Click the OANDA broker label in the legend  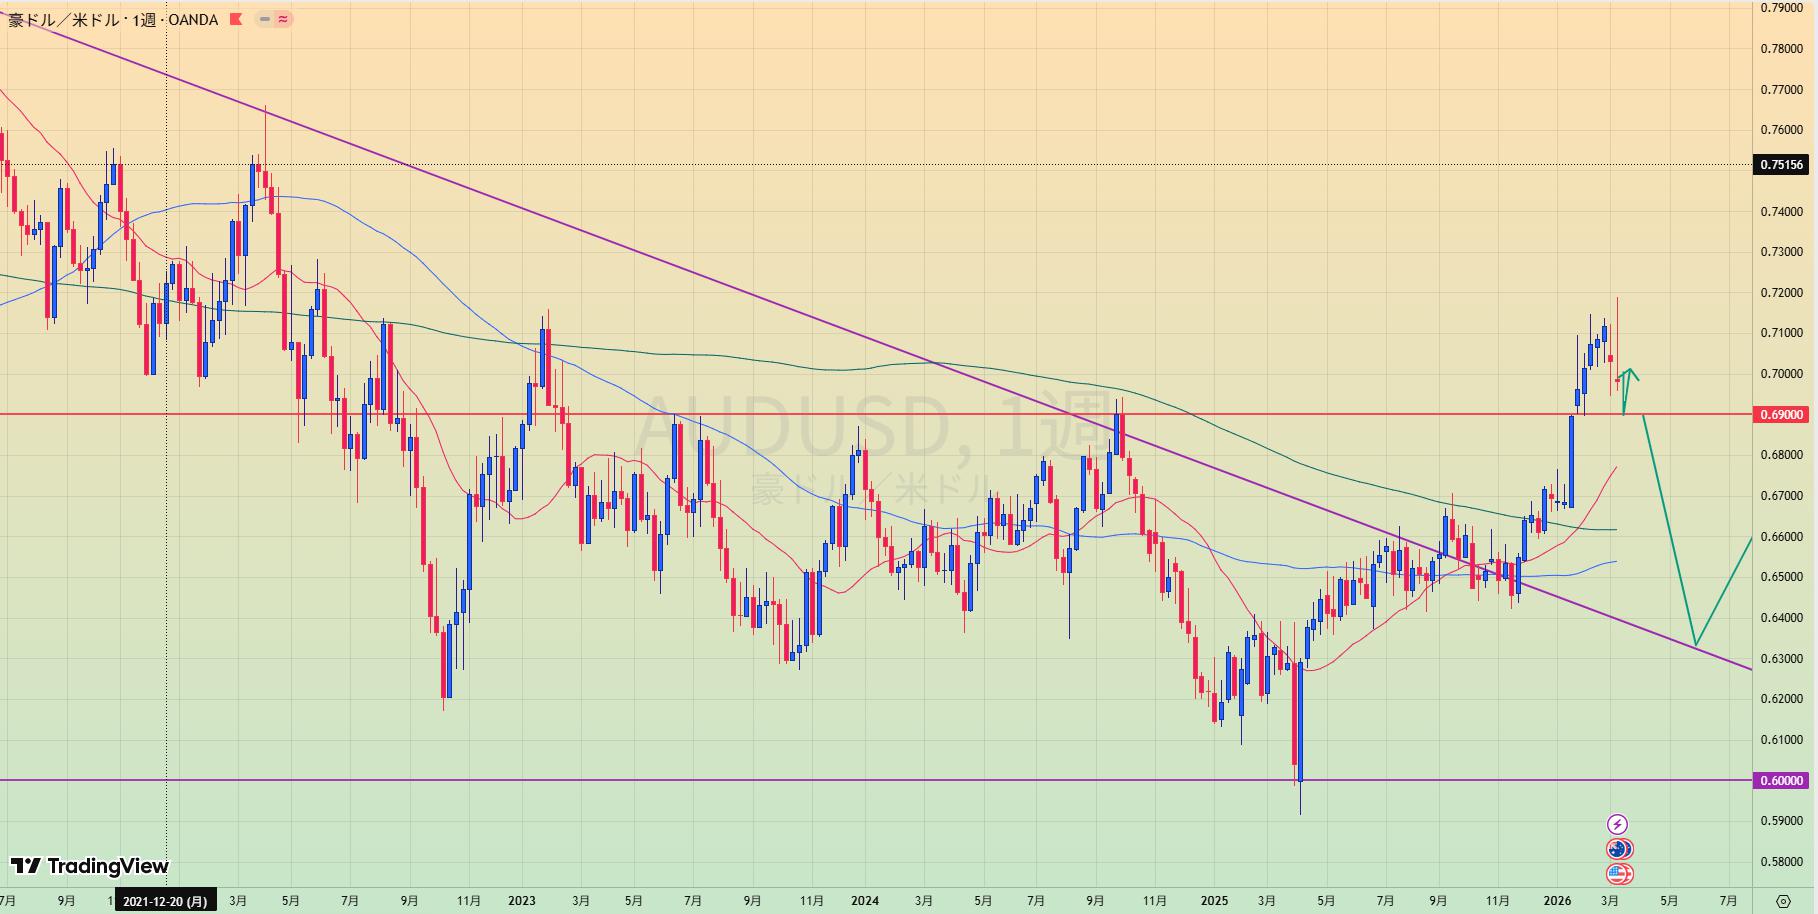coord(193,20)
